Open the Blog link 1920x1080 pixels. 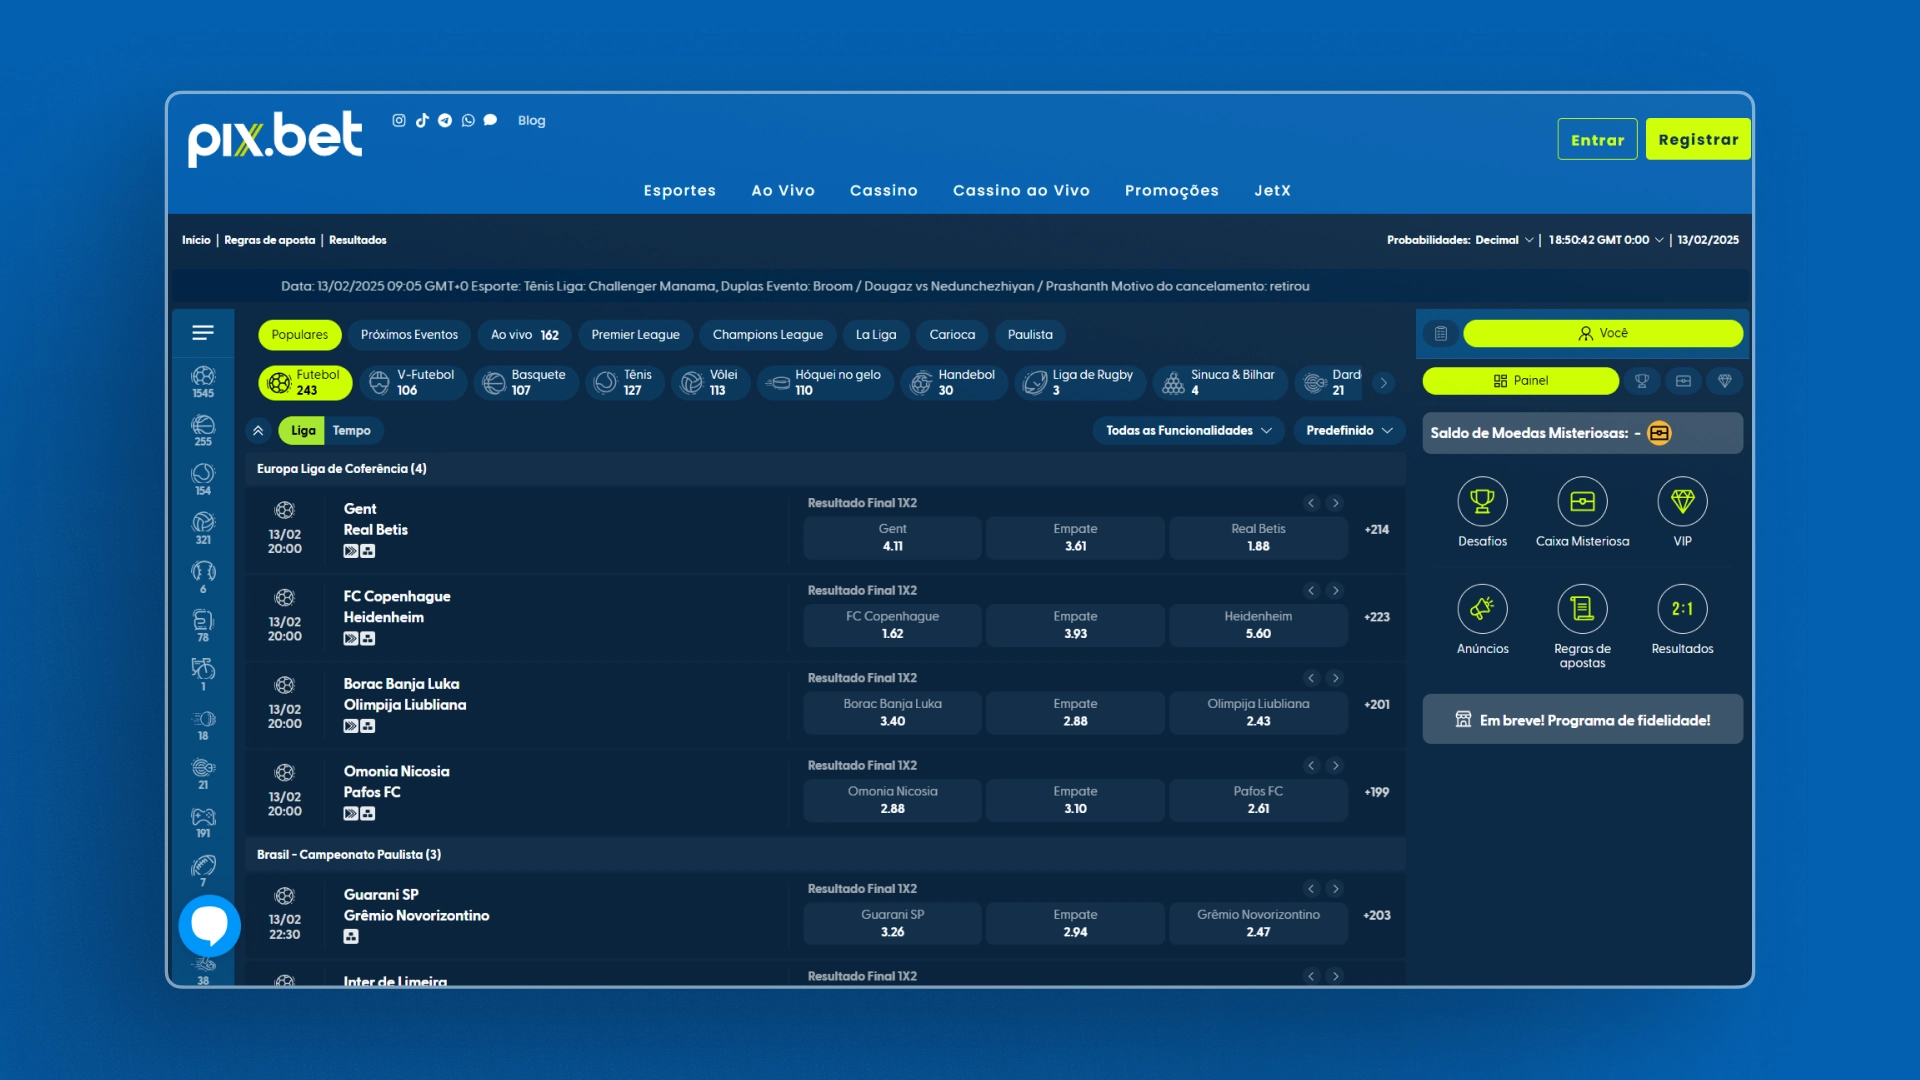point(531,121)
